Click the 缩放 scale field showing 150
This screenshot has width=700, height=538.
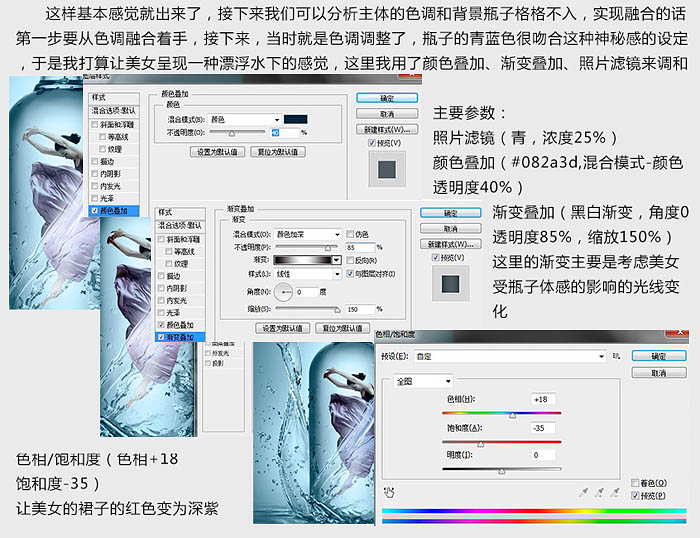361,309
